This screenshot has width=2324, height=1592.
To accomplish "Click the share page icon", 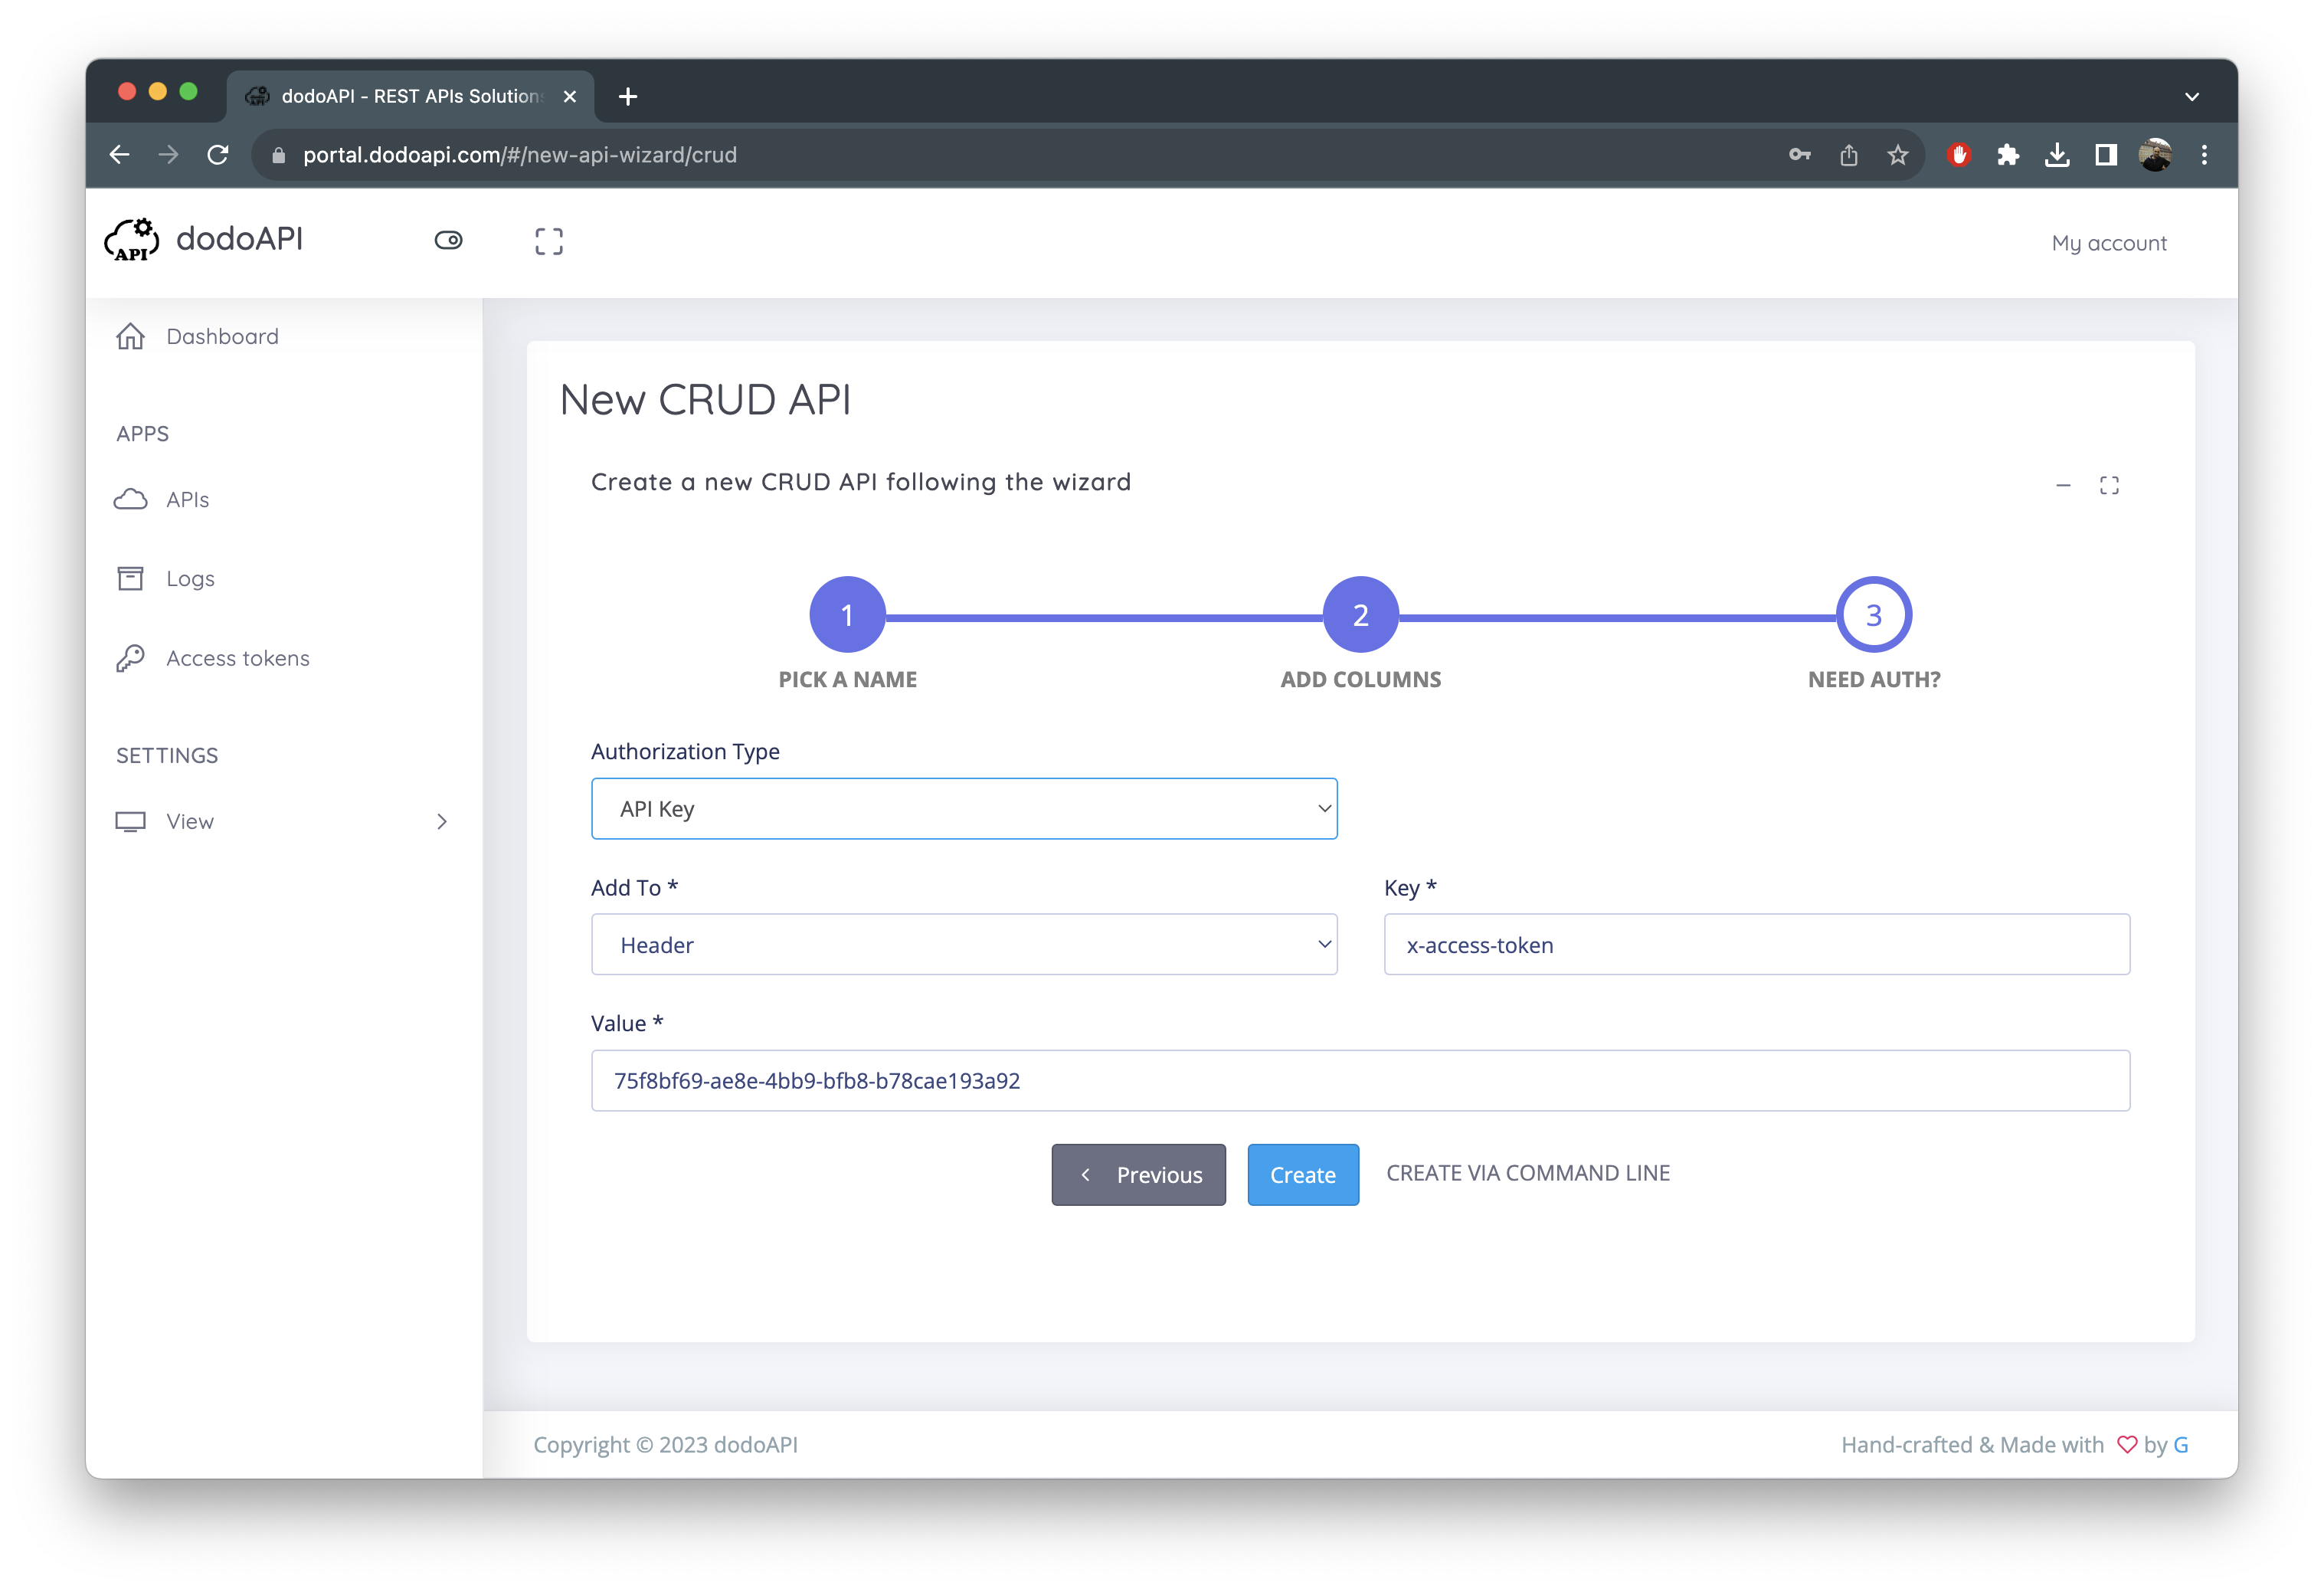I will (x=1849, y=155).
